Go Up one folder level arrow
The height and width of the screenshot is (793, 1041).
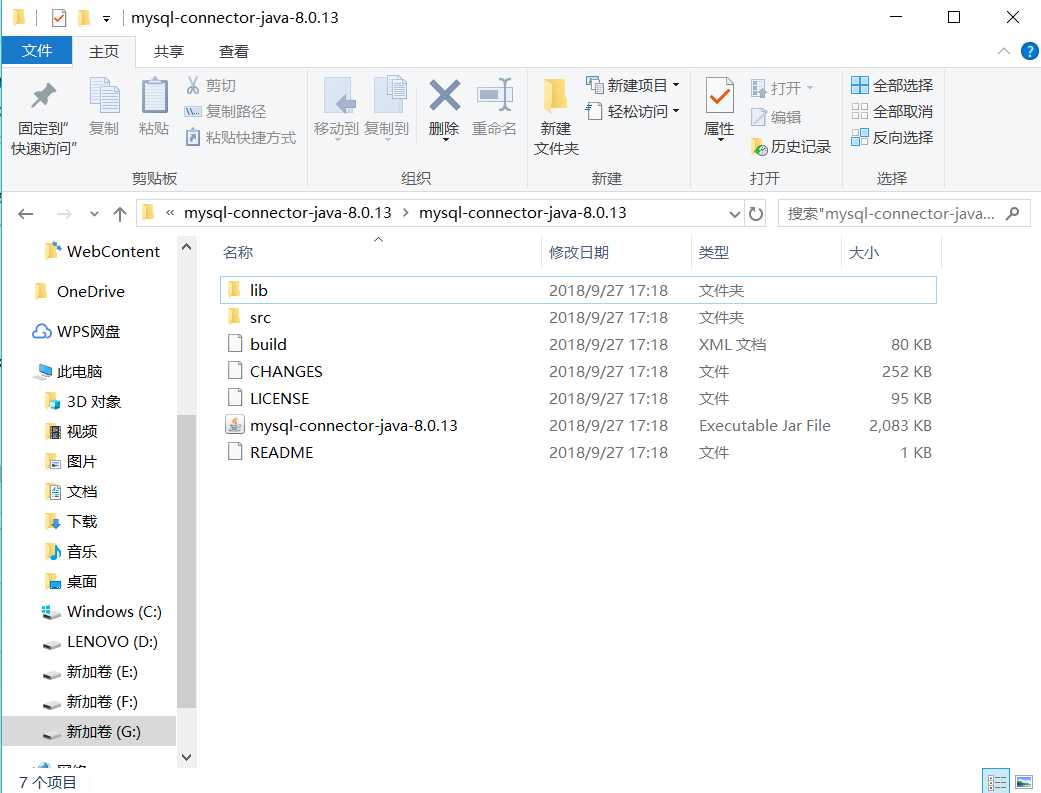(120, 214)
